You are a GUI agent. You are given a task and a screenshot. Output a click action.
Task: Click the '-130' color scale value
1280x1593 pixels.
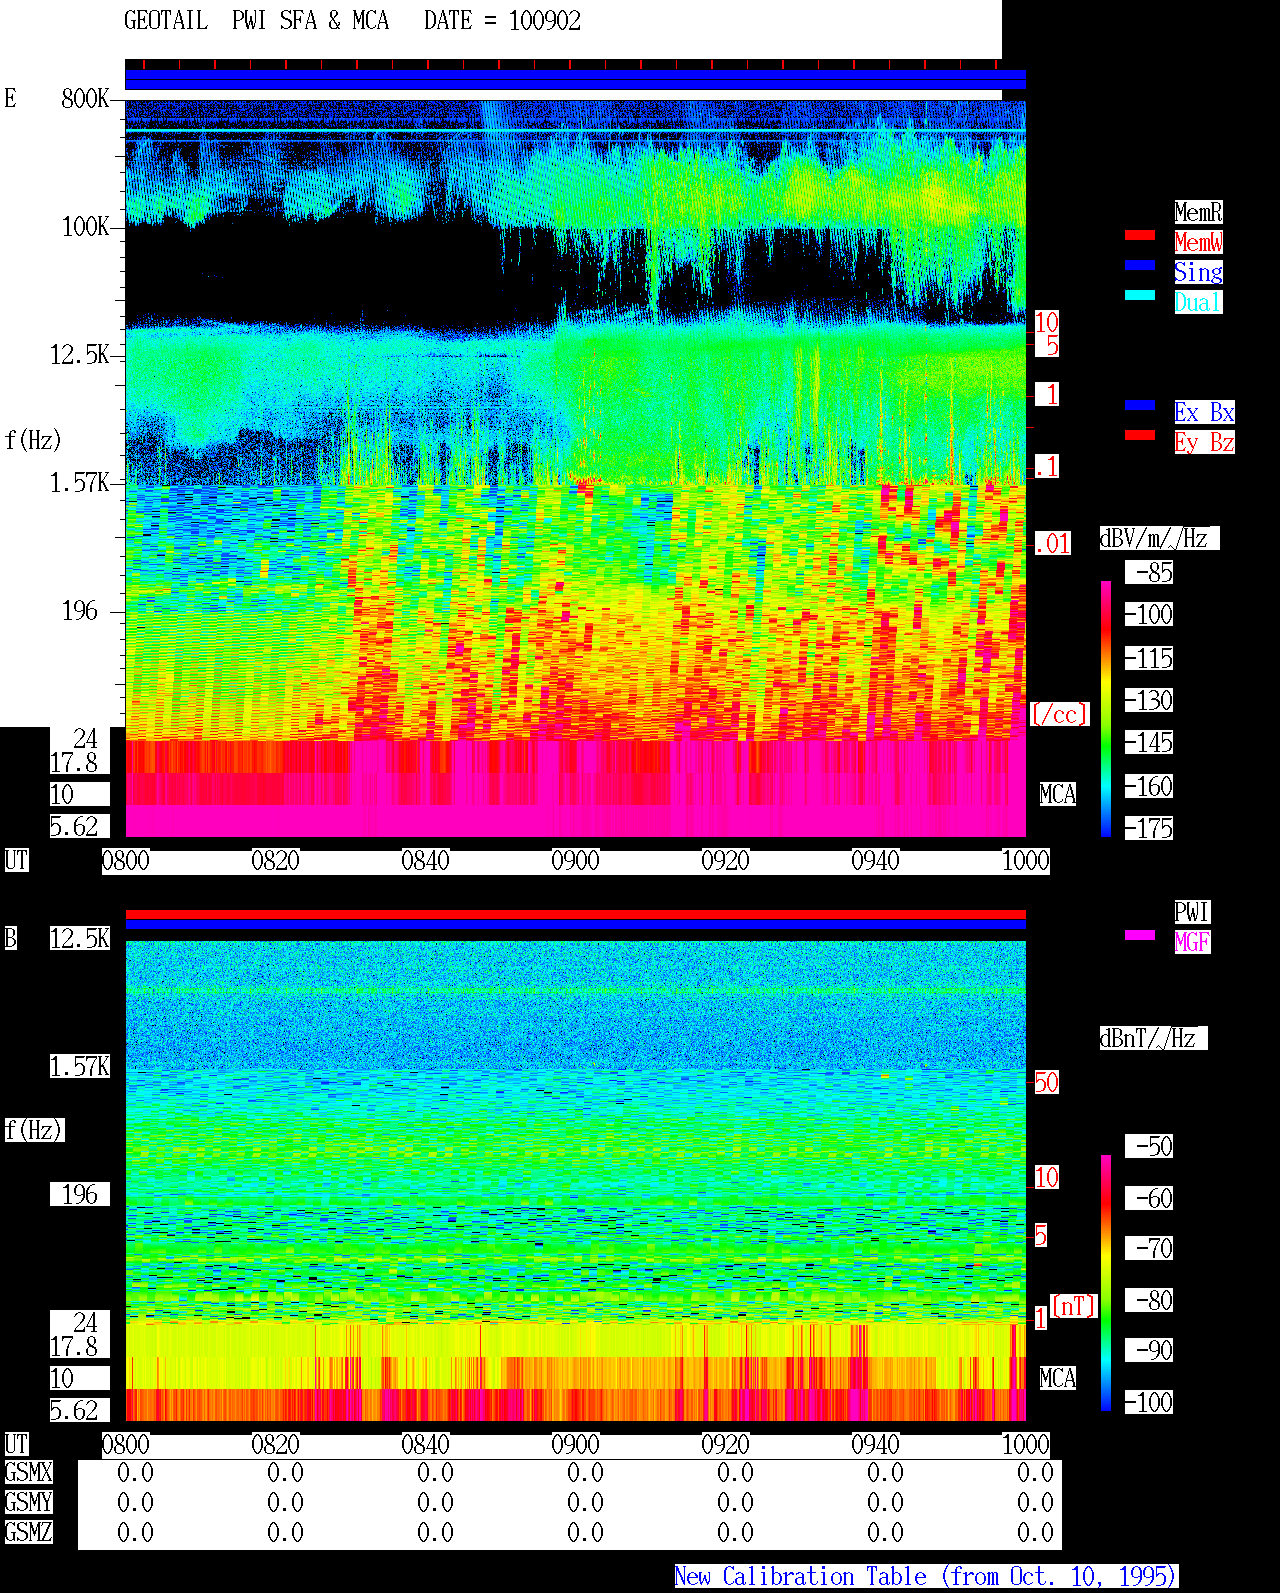pyautogui.click(x=1149, y=700)
